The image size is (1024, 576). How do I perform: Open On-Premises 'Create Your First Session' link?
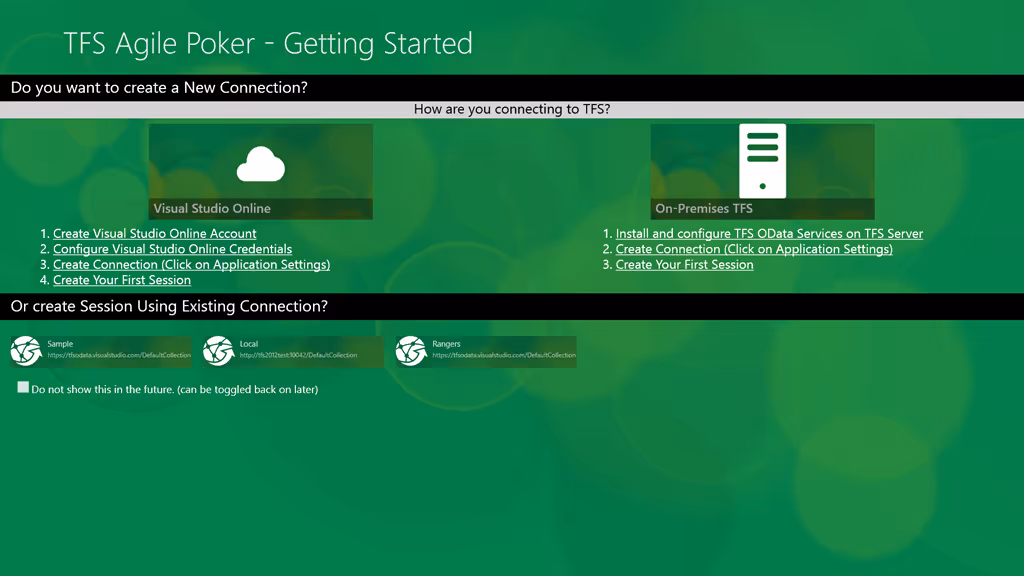pos(684,264)
